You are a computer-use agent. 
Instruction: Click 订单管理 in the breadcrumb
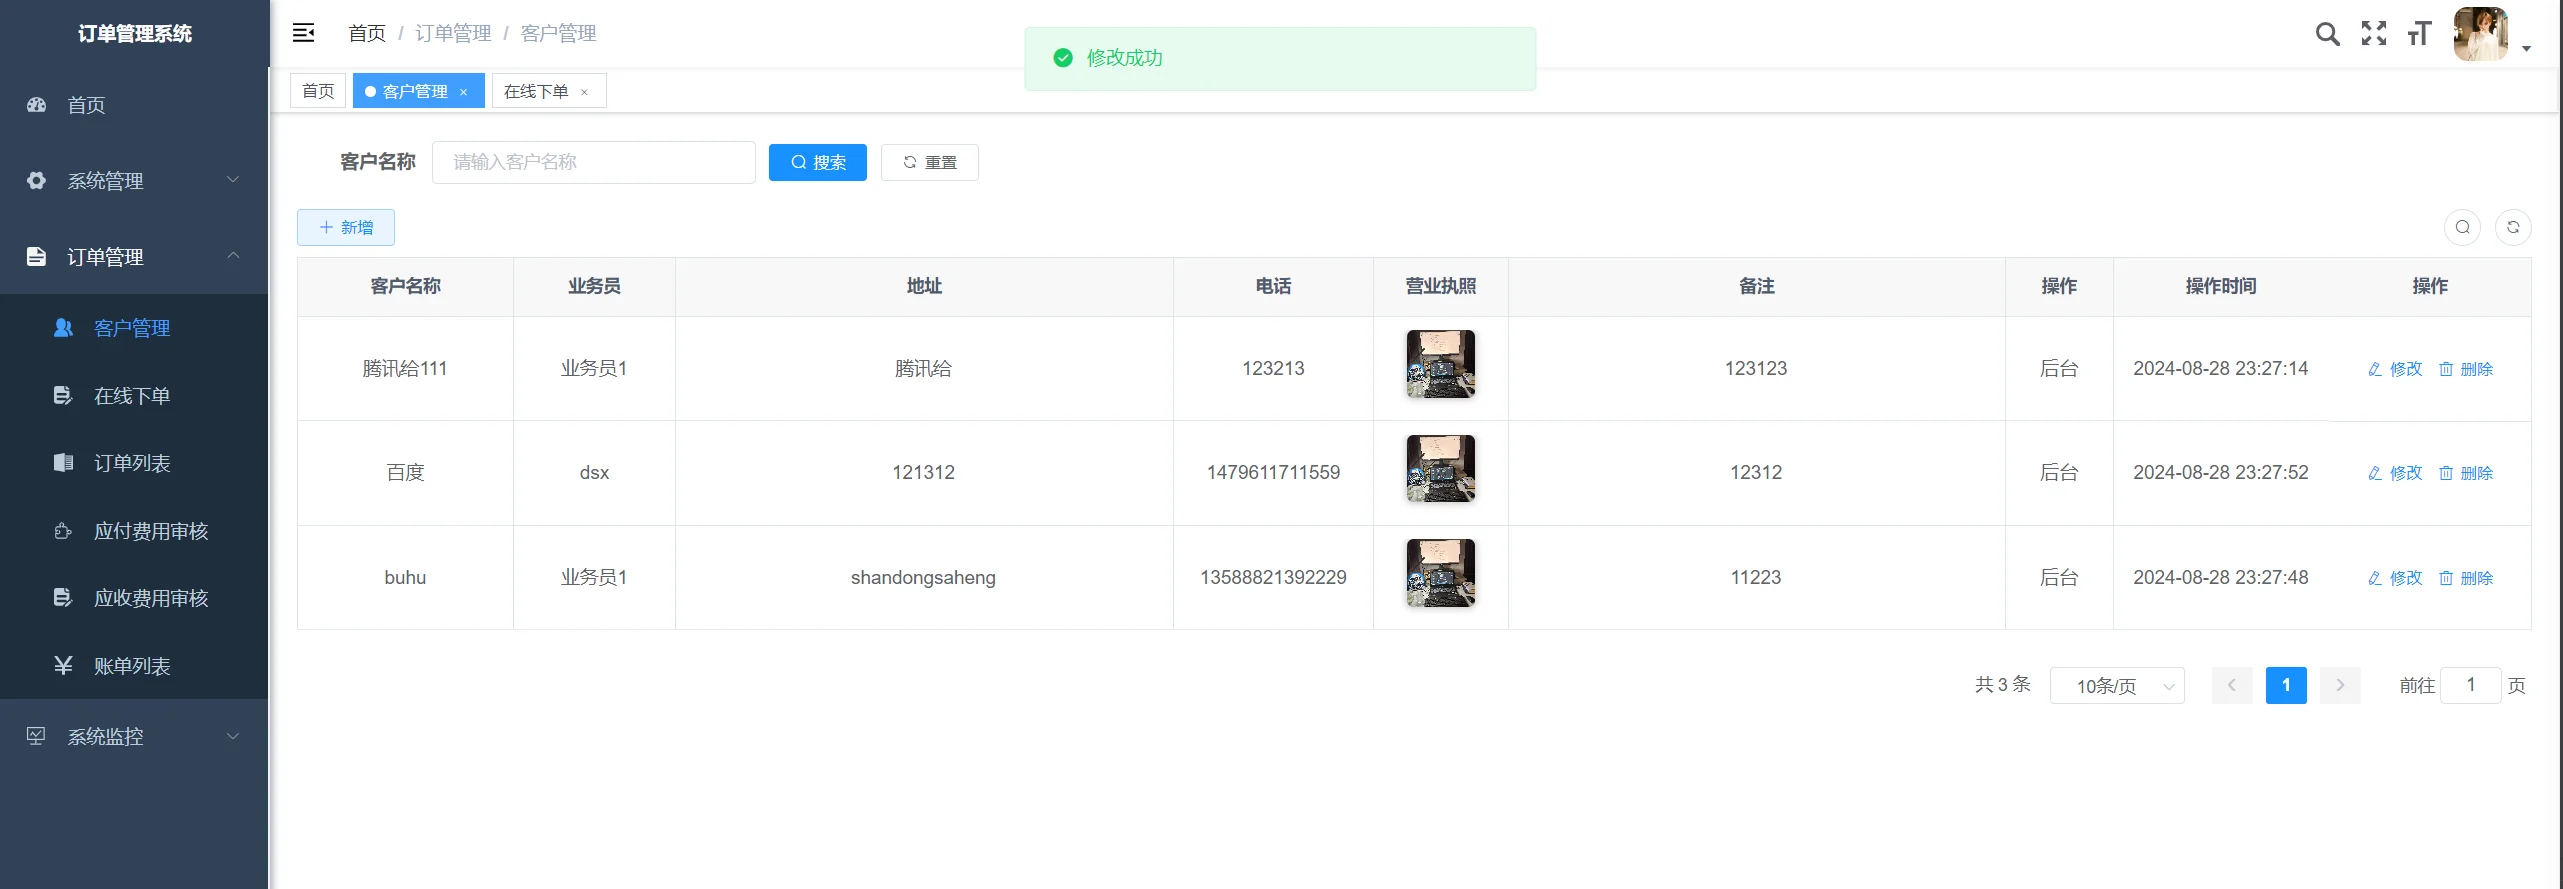point(453,33)
